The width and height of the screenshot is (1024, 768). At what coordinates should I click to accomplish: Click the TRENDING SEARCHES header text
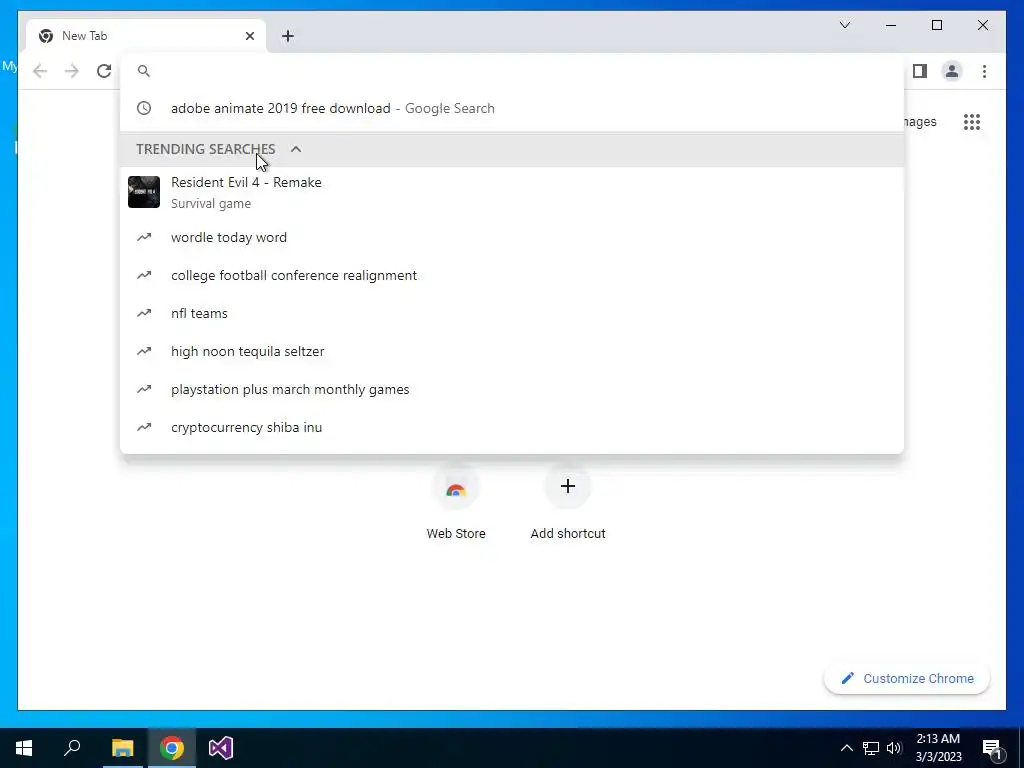click(x=206, y=149)
